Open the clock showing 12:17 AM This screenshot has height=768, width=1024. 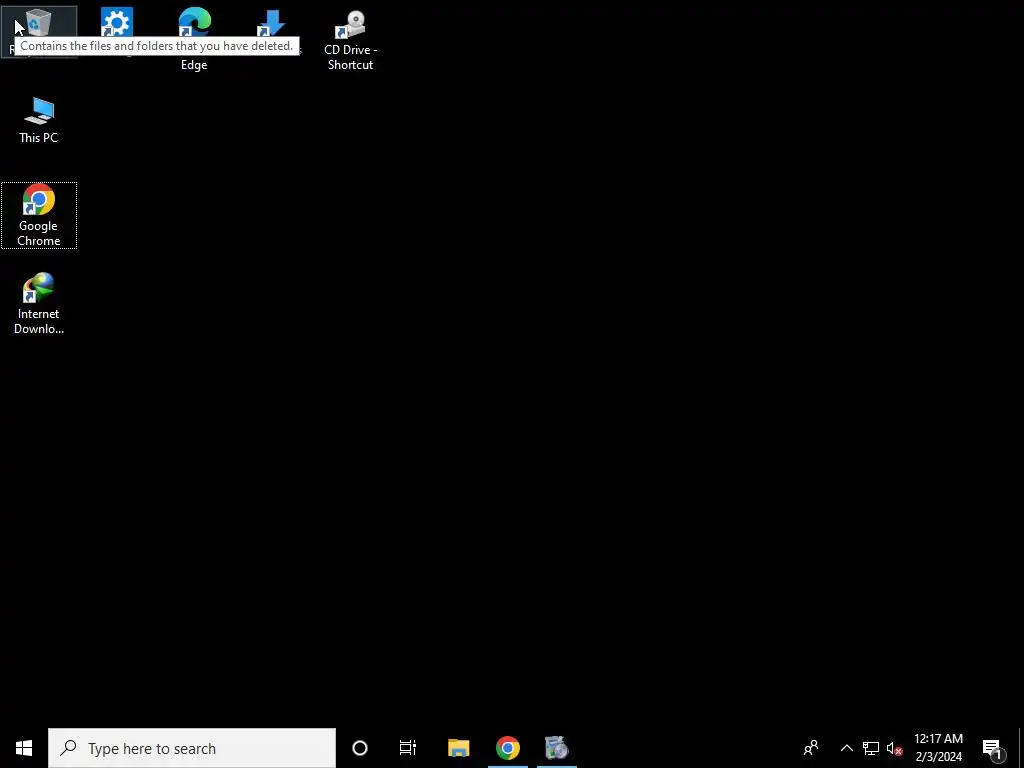point(938,748)
